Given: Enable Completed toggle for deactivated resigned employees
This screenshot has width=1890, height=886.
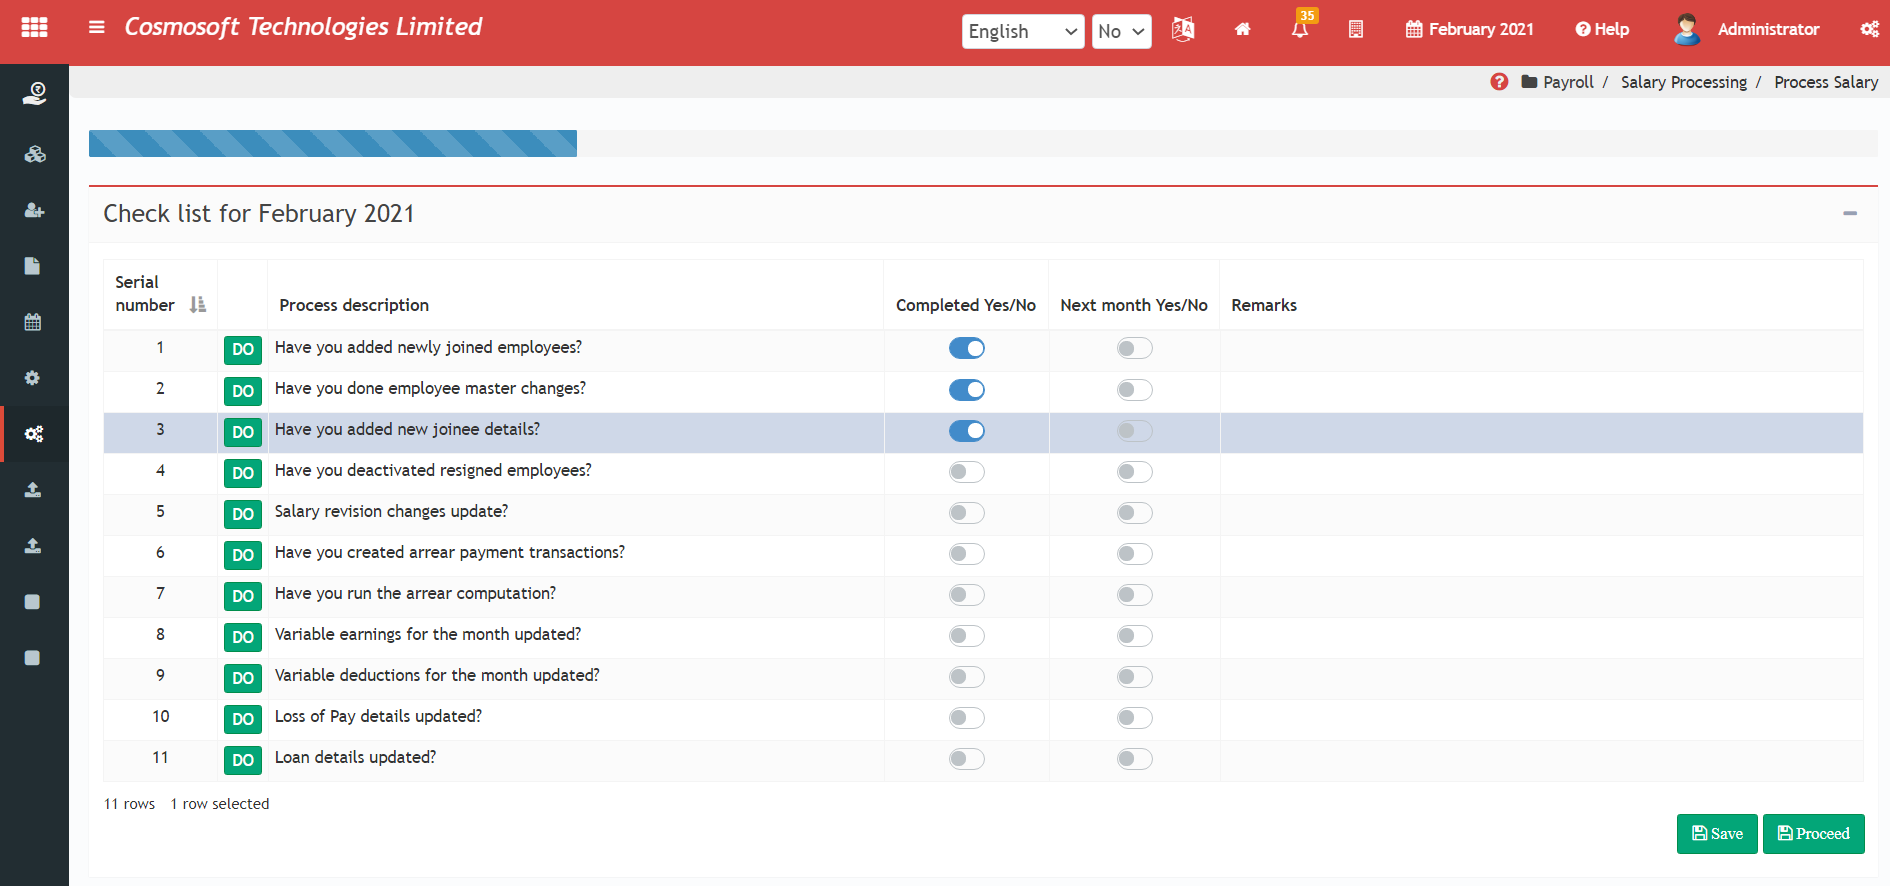Looking at the screenshot, I should [967, 472].
